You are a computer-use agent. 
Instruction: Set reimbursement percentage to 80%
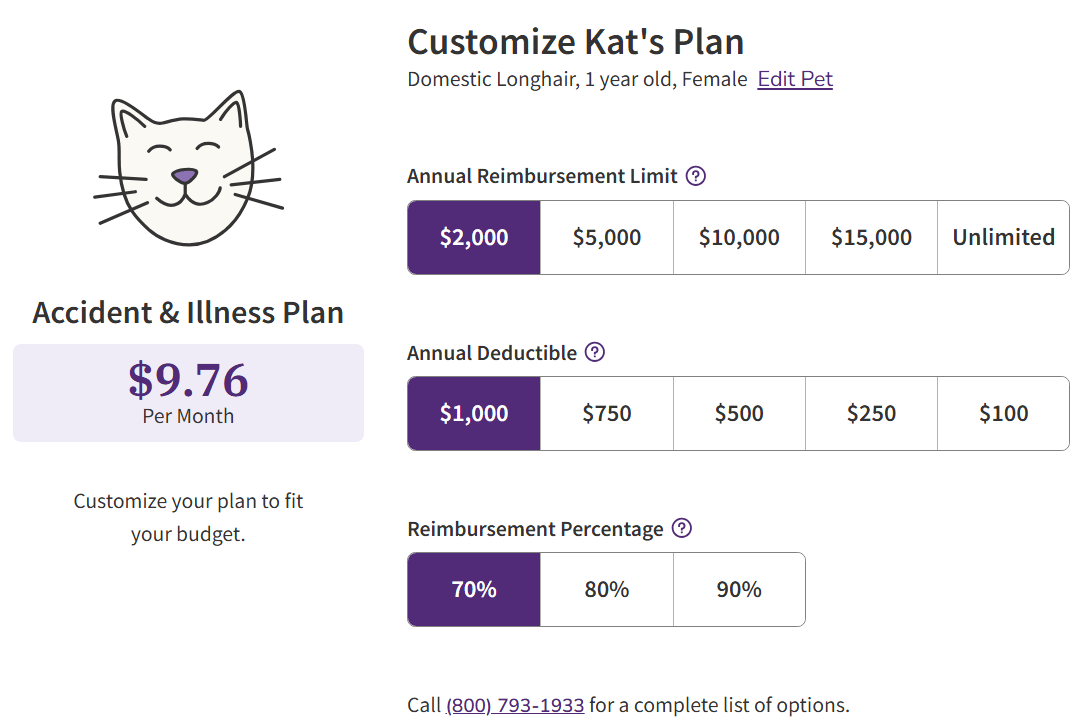[606, 589]
